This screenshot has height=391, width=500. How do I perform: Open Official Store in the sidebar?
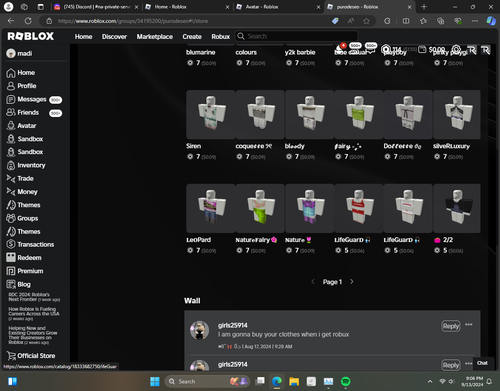(x=31, y=356)
